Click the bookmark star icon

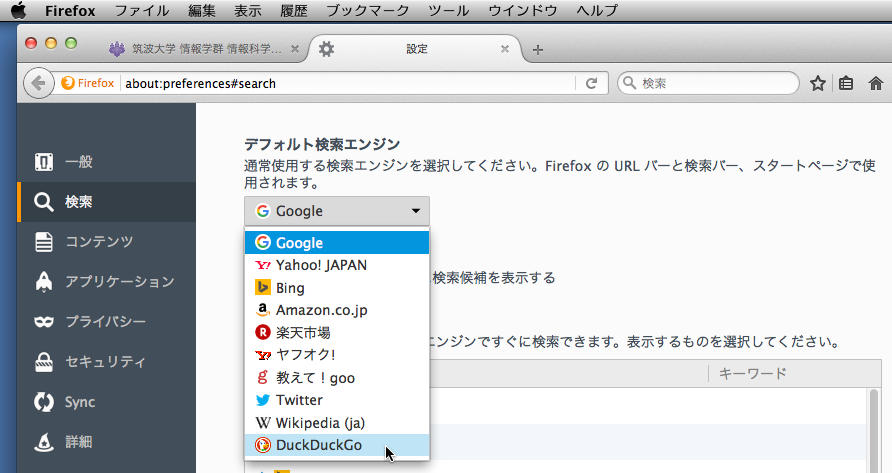tap(817, 83)
